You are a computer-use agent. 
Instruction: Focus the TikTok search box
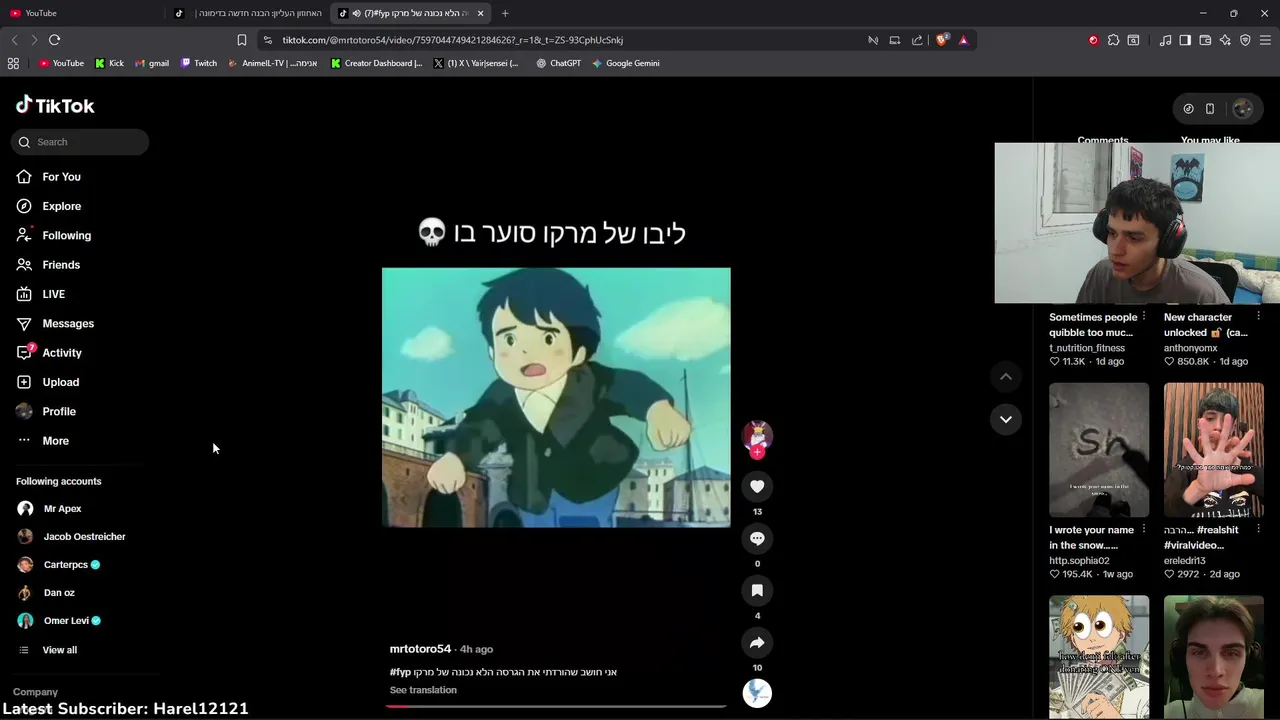[x=80, y=142]
